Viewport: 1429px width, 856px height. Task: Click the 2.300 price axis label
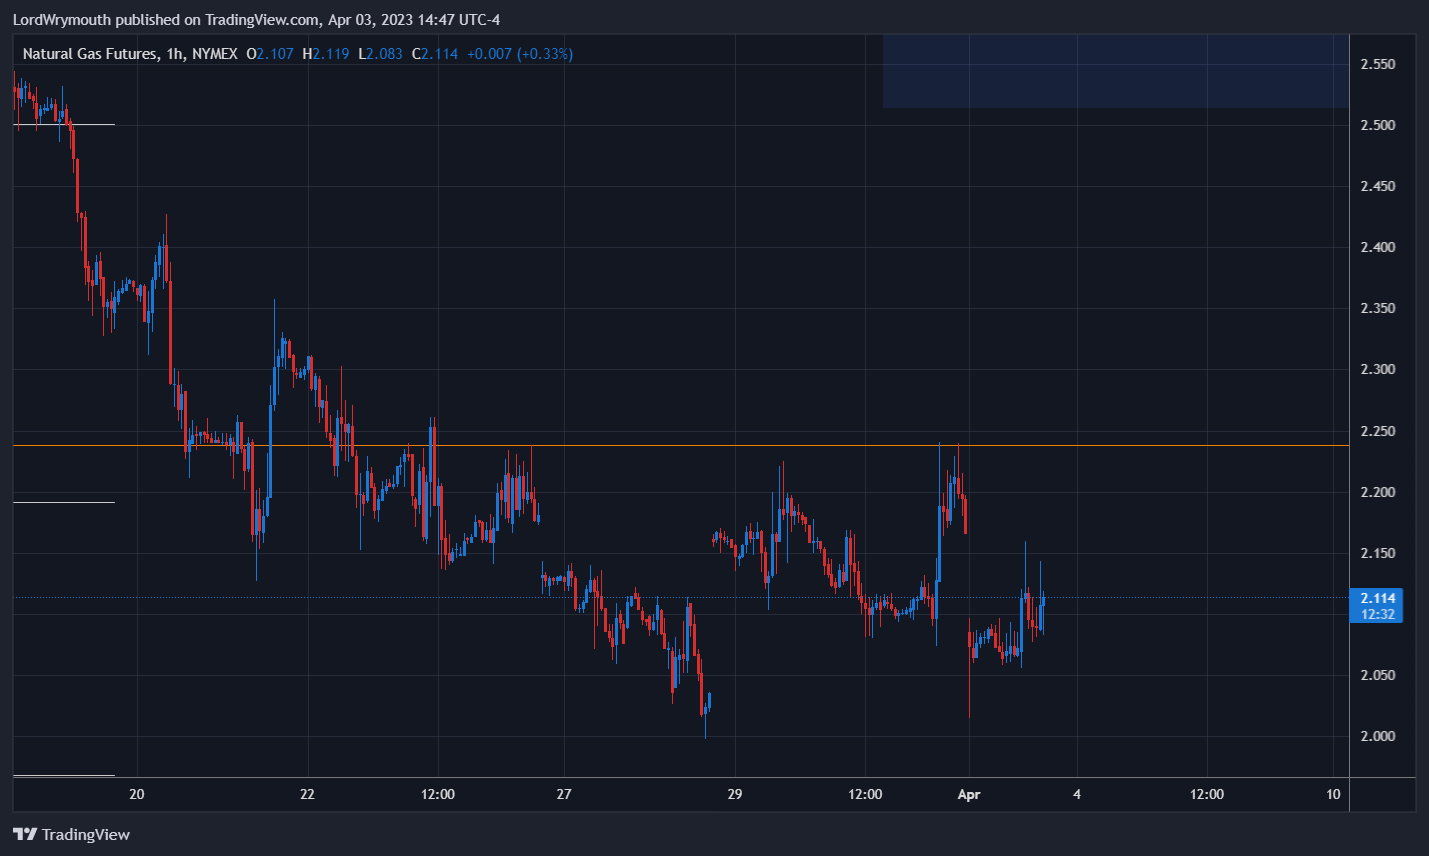click(1378, 369)
